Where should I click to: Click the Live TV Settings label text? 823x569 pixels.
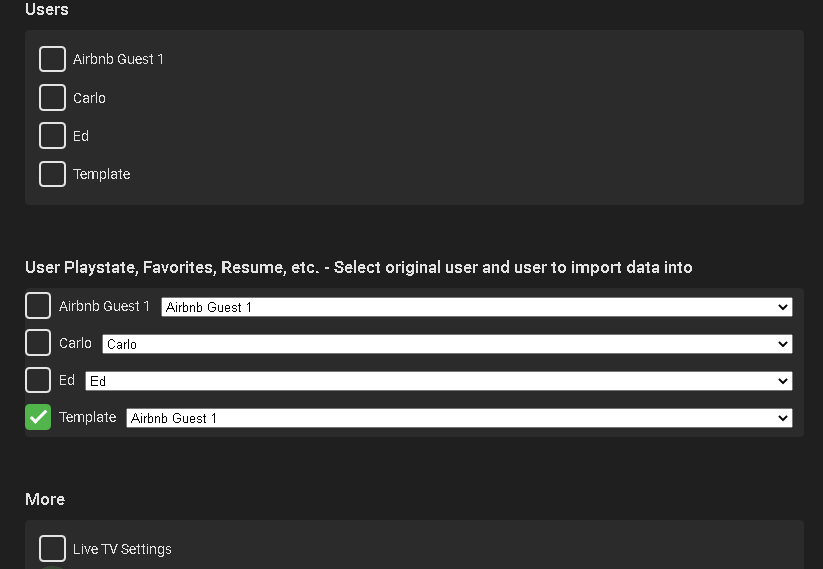122,549
